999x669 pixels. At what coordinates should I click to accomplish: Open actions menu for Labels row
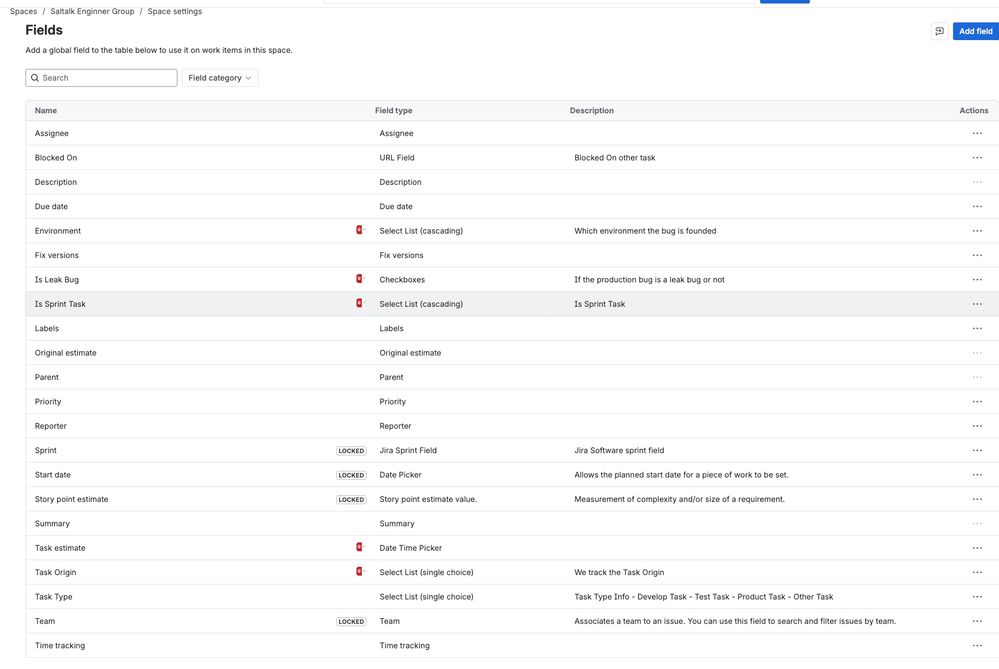tap(977, 328)
